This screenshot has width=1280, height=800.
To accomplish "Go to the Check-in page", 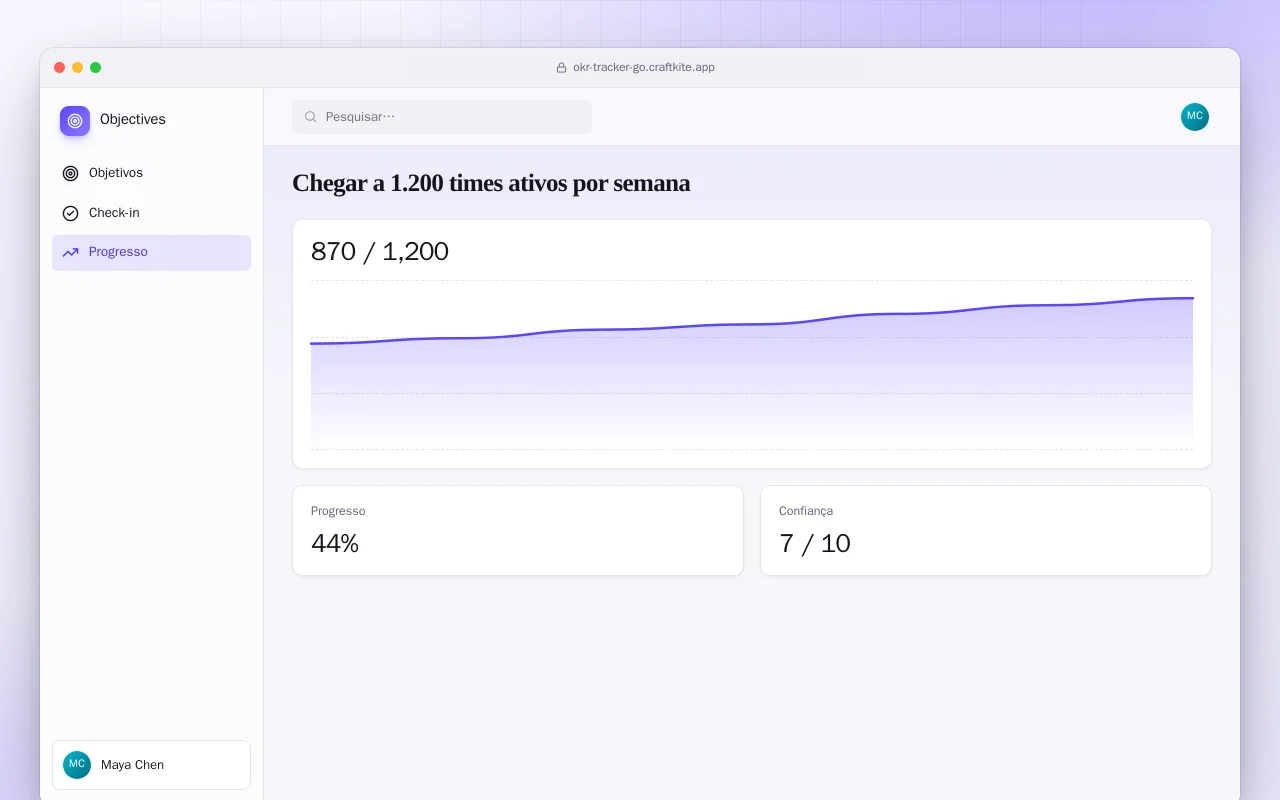I will (151, 213).
